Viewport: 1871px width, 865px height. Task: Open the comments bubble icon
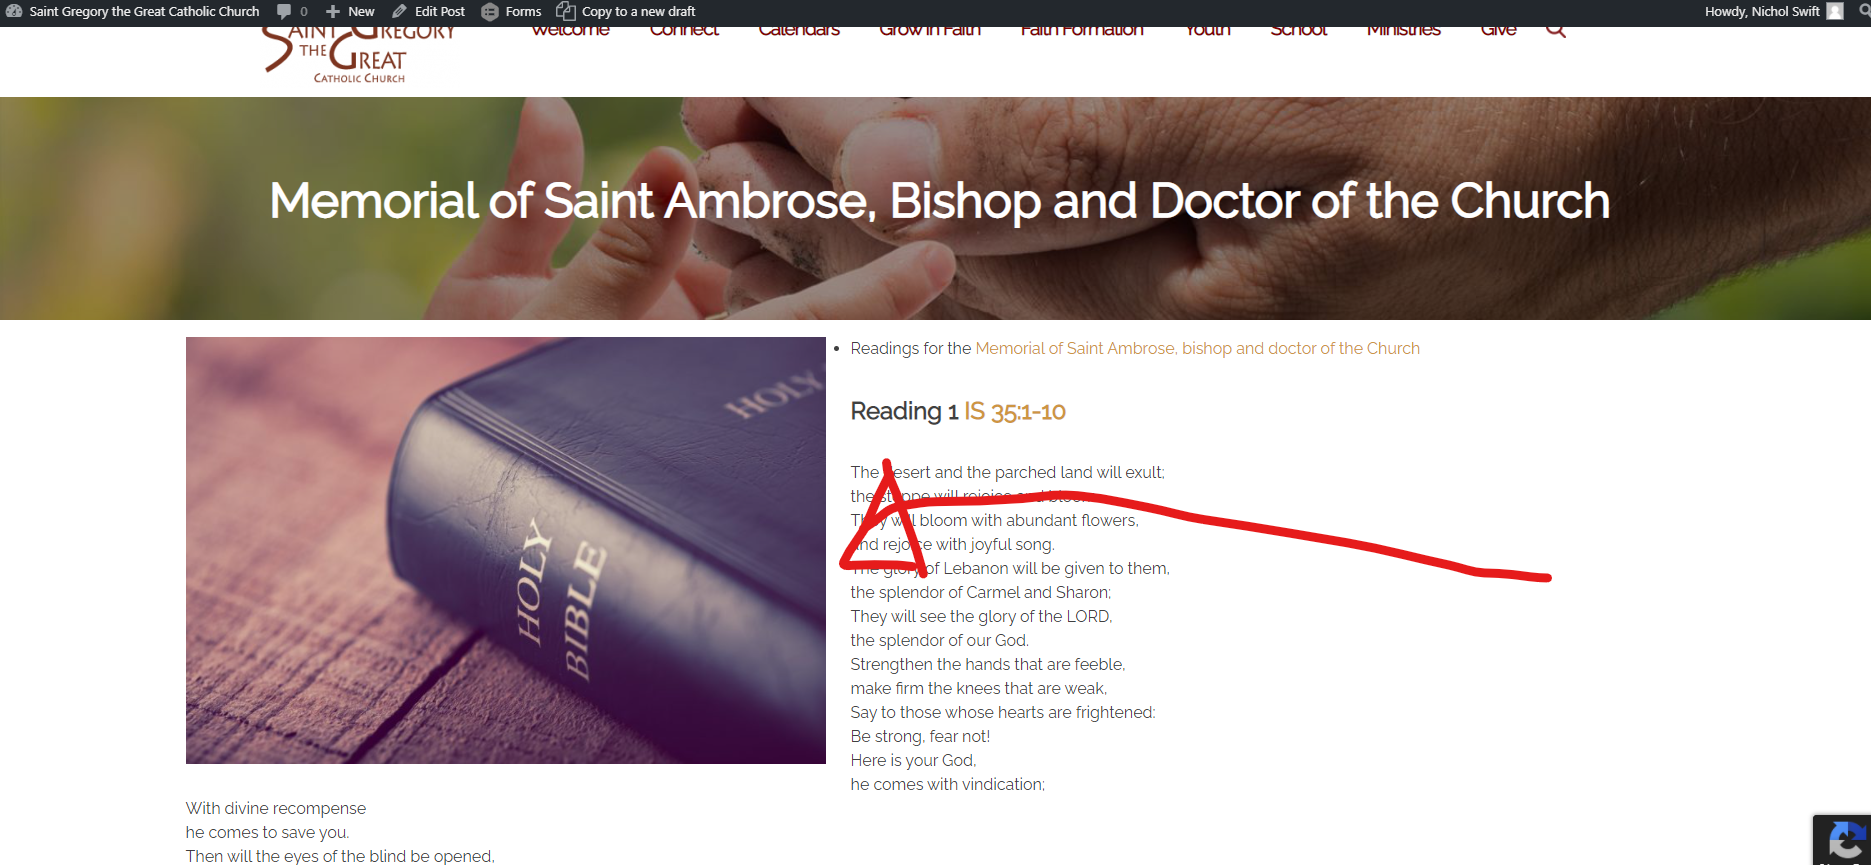(284, 12)
